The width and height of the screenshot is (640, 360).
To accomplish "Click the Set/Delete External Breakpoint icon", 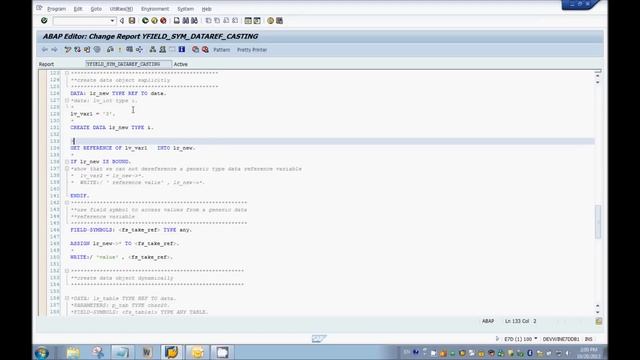I will (205, 49).
